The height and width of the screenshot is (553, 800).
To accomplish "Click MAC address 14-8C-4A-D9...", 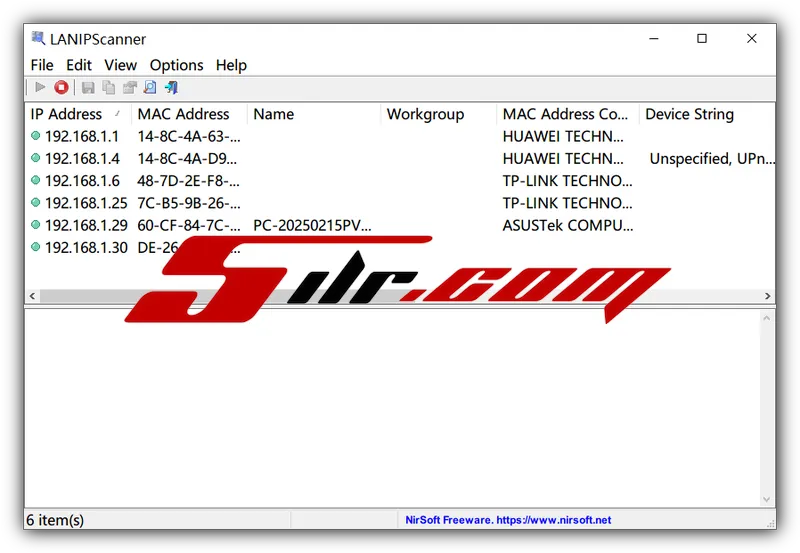I will [x=187, y=159].
